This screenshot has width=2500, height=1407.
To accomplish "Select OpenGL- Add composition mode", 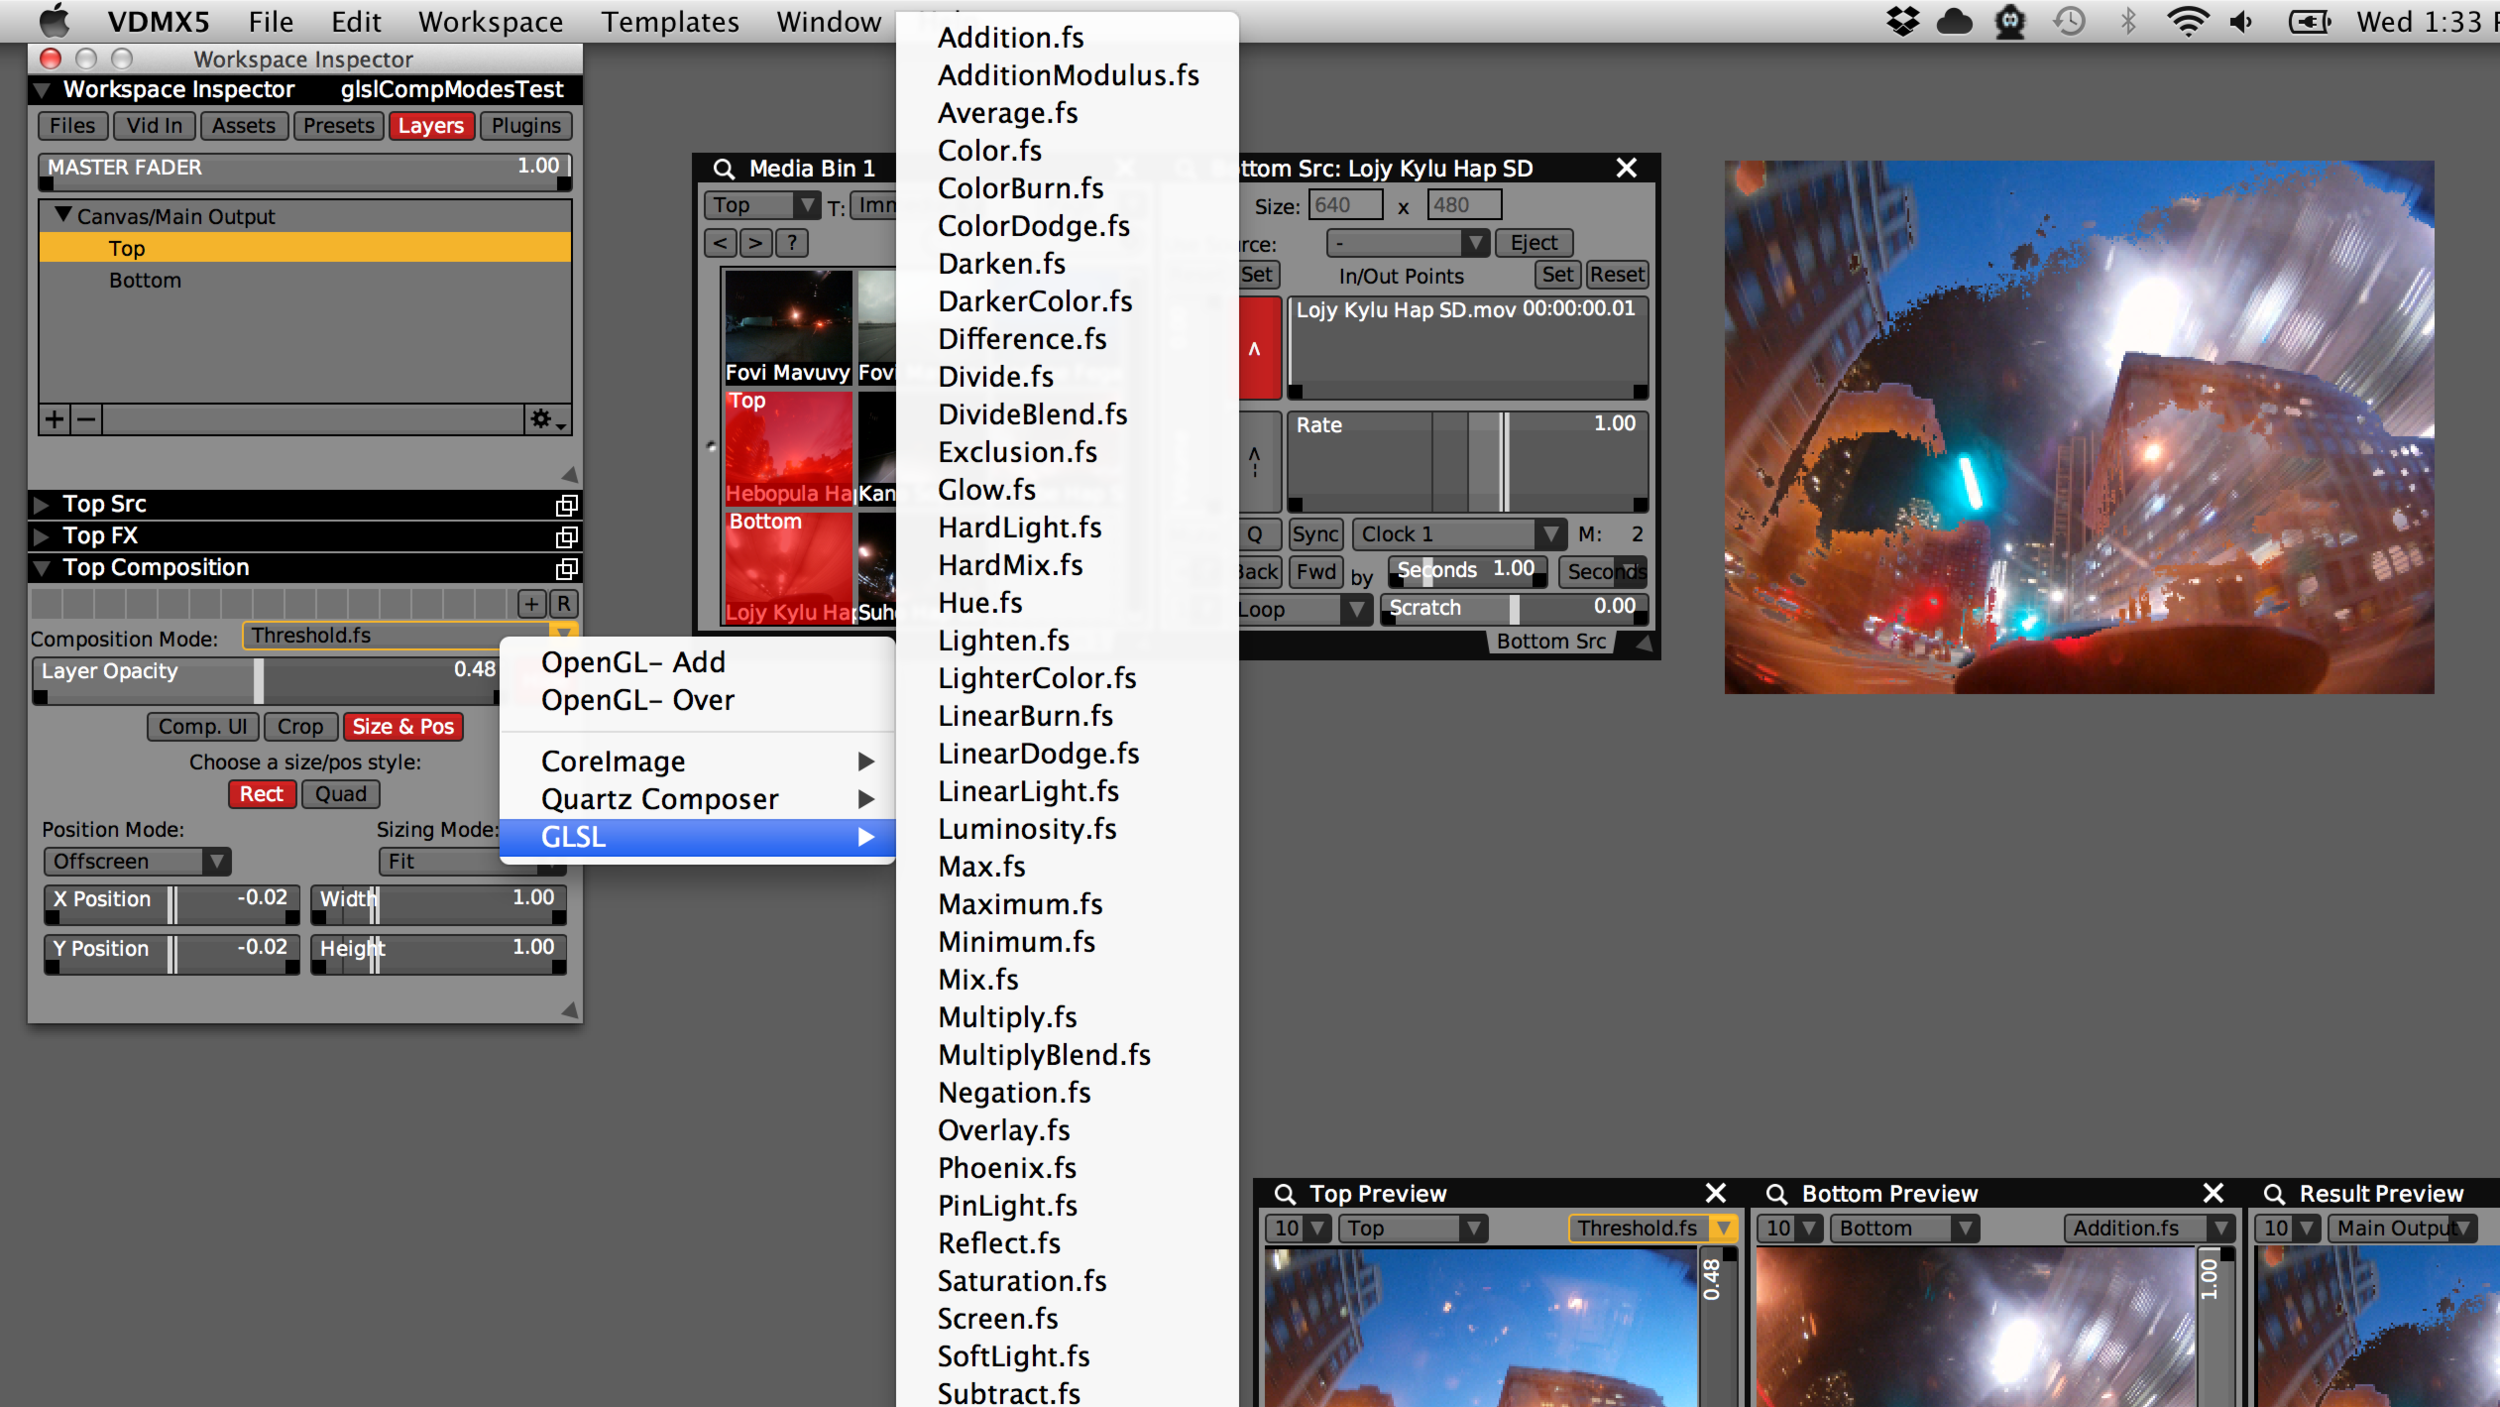I will click(633, 662).
